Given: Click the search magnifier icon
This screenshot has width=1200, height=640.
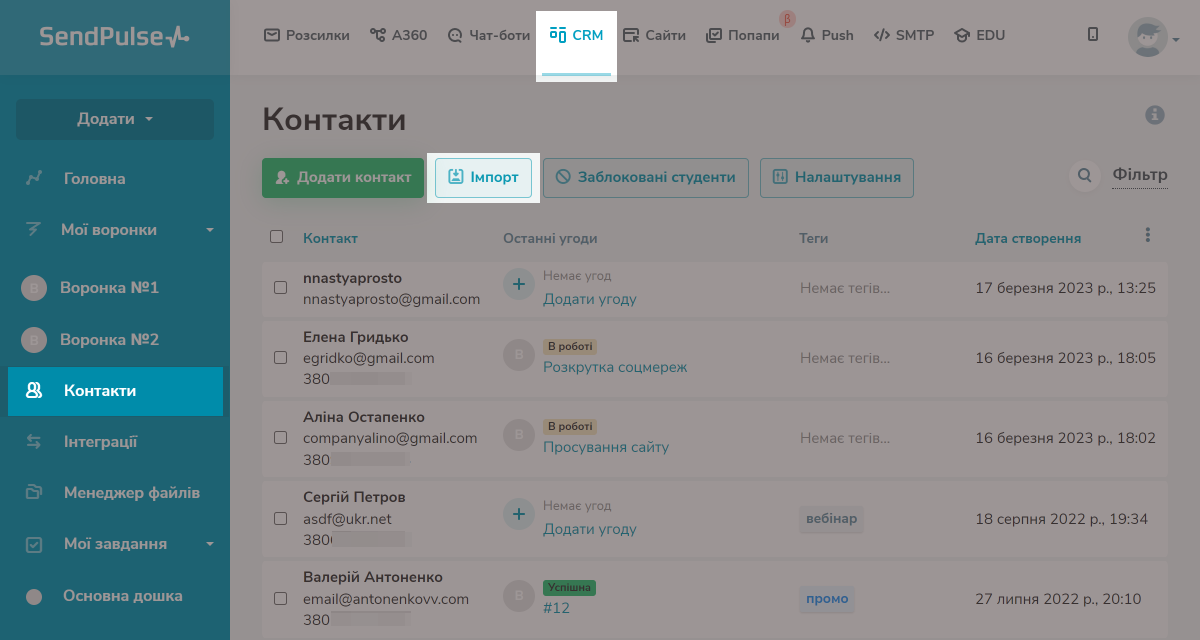Looking at the screenshot, I should click(1084, 177).
